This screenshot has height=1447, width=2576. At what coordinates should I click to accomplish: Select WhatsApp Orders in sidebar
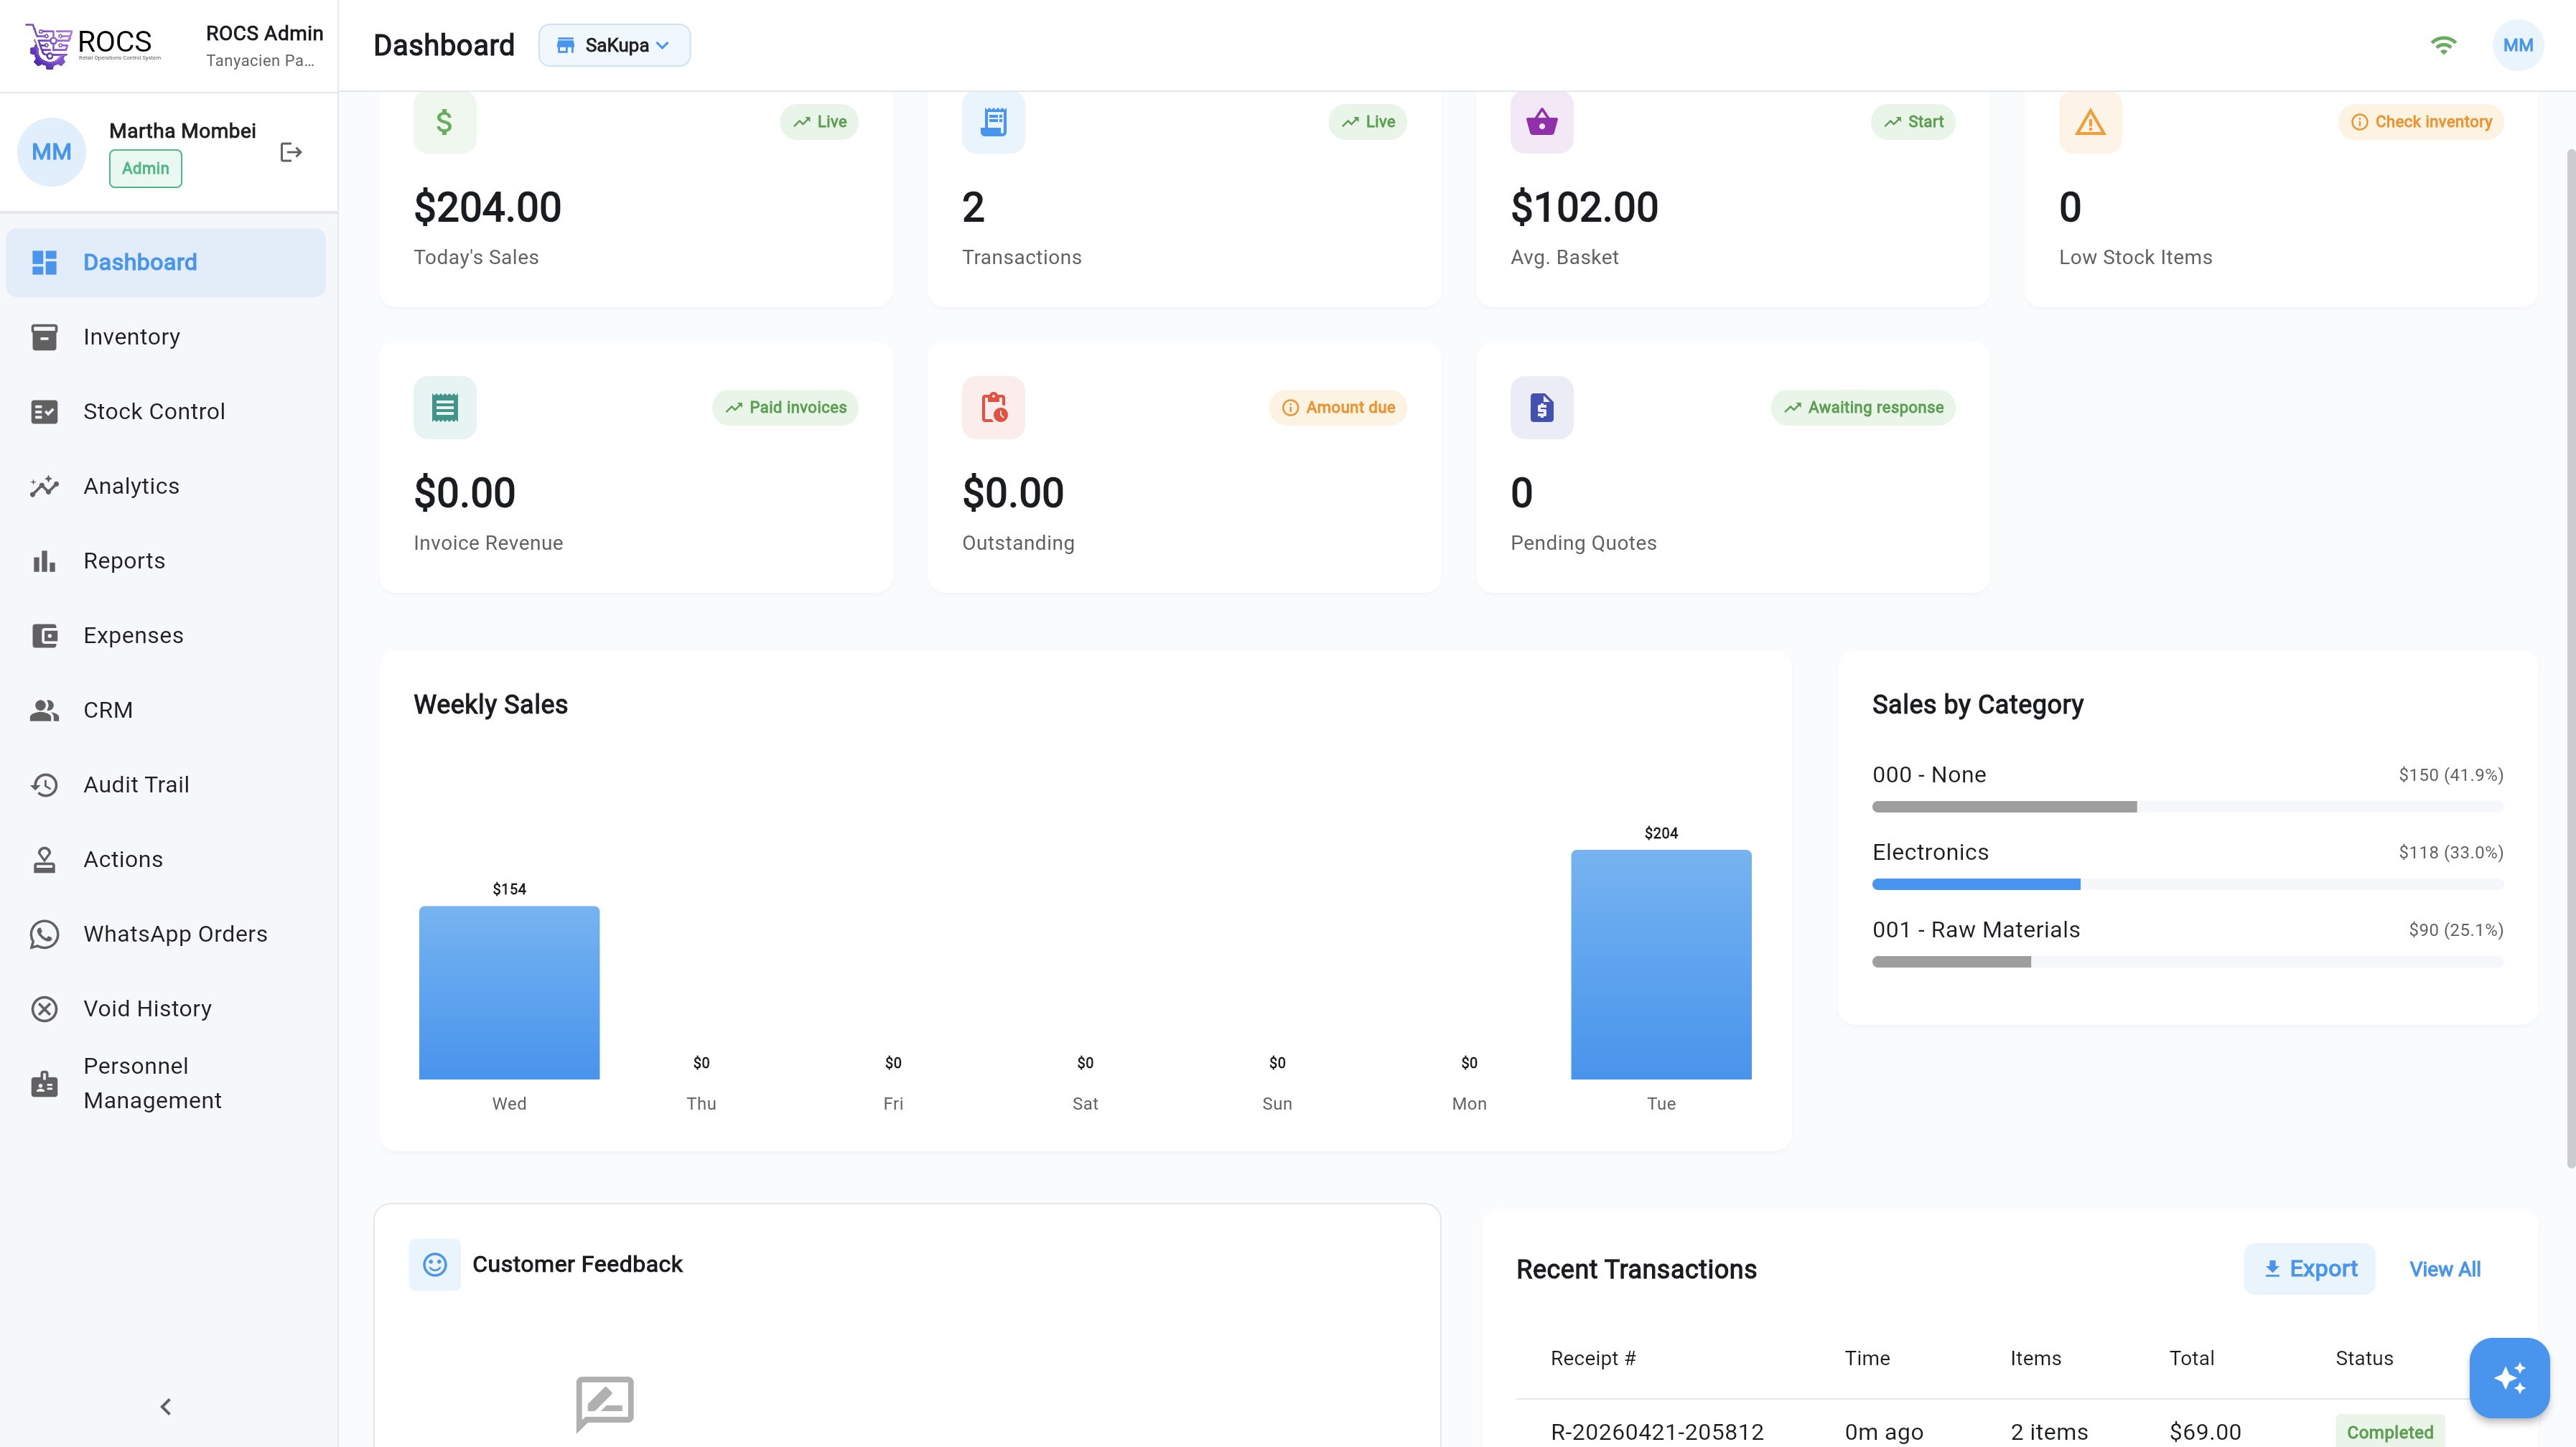tap(175, 933)
